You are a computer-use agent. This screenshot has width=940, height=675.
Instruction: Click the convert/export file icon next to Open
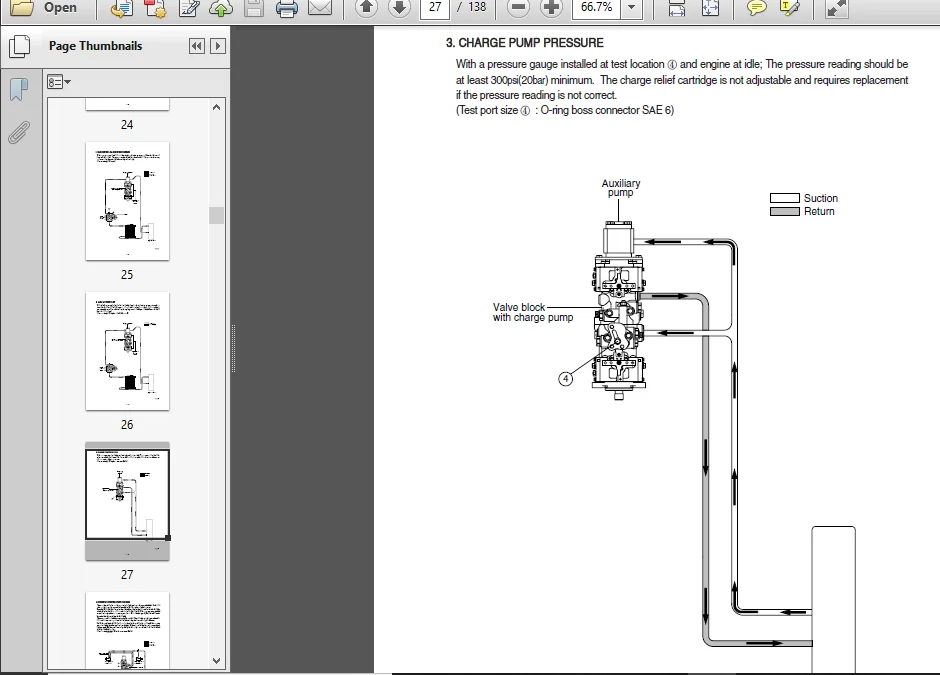122,8
